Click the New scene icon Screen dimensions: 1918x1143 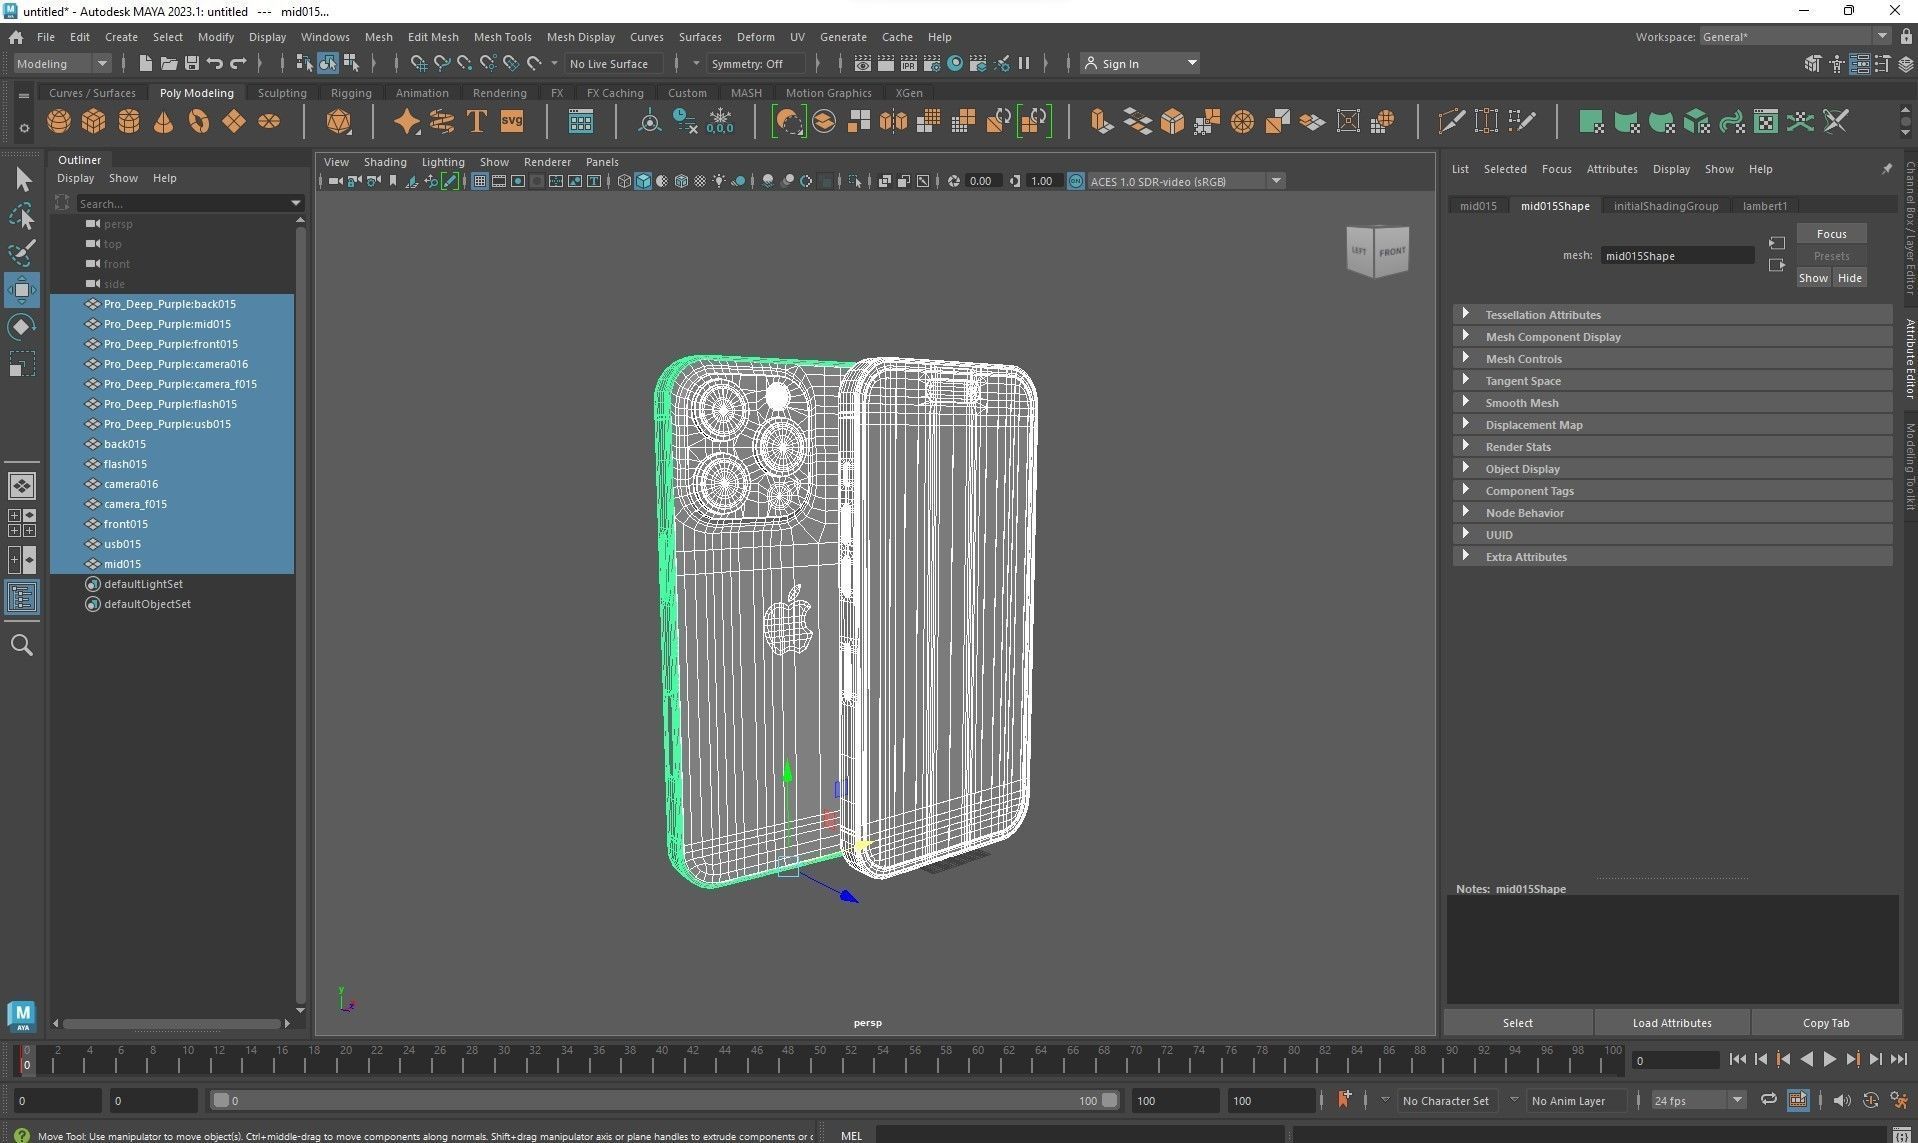(145, 63)
